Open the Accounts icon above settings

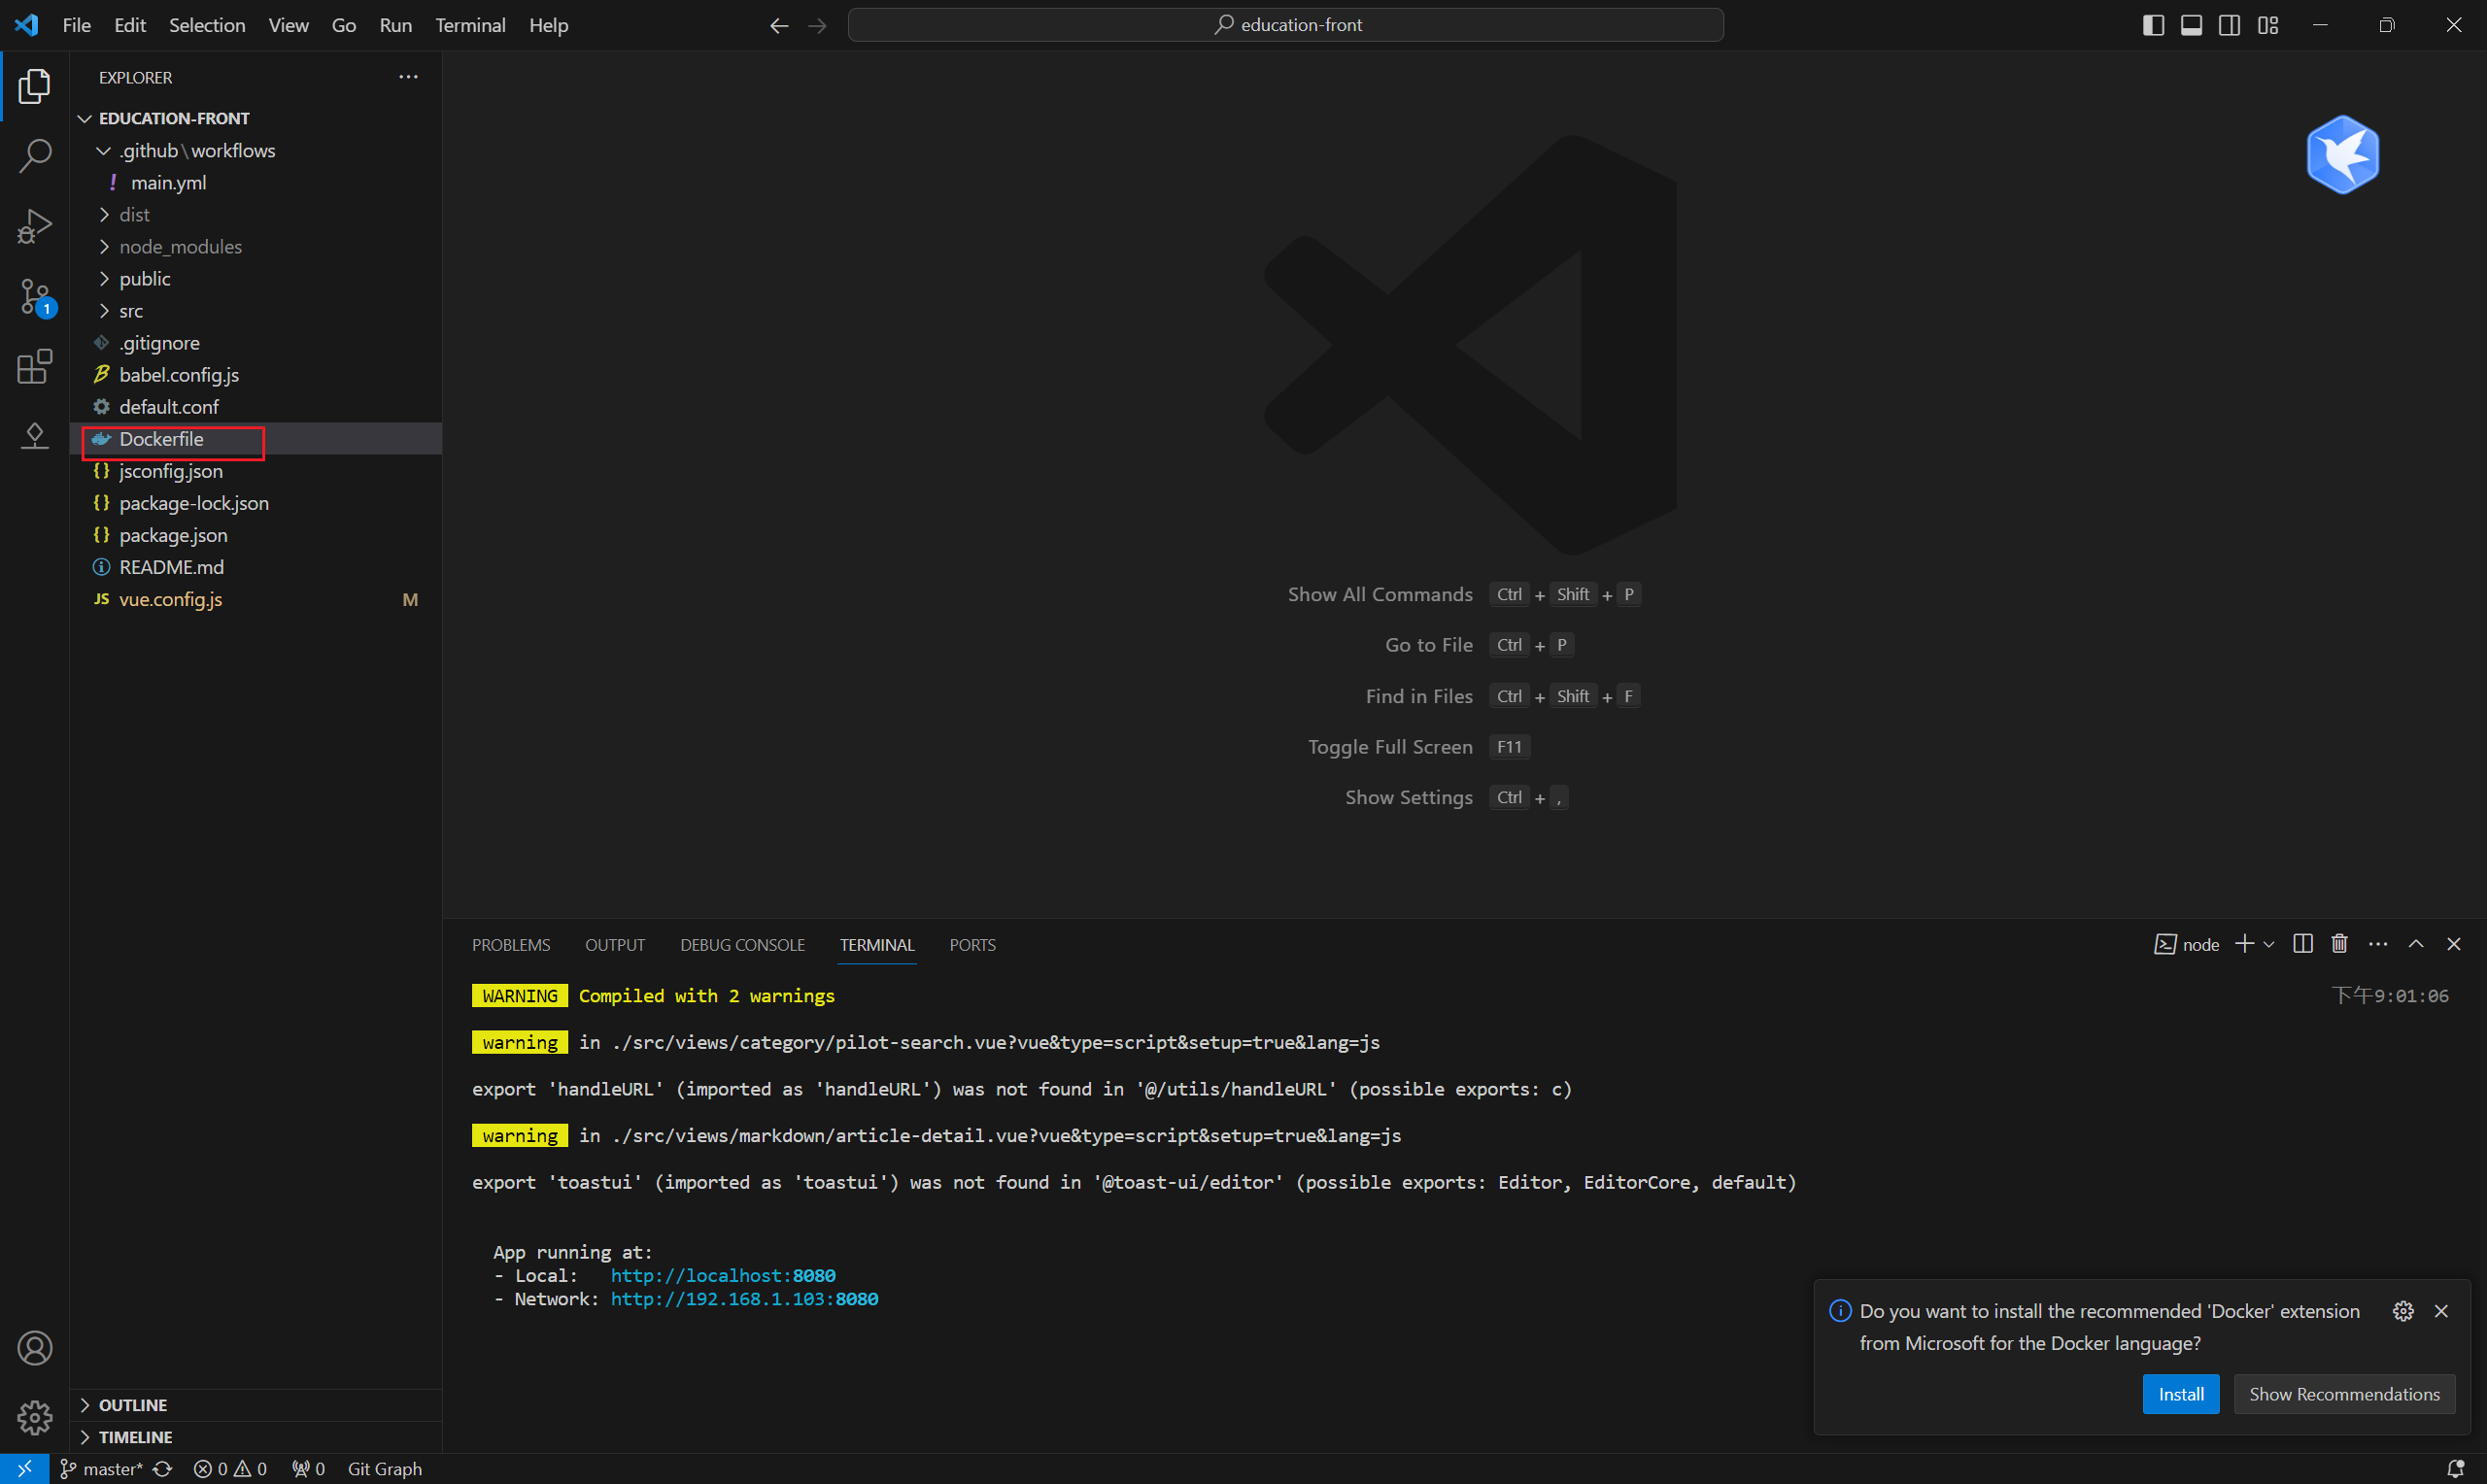click(35, 1348)
